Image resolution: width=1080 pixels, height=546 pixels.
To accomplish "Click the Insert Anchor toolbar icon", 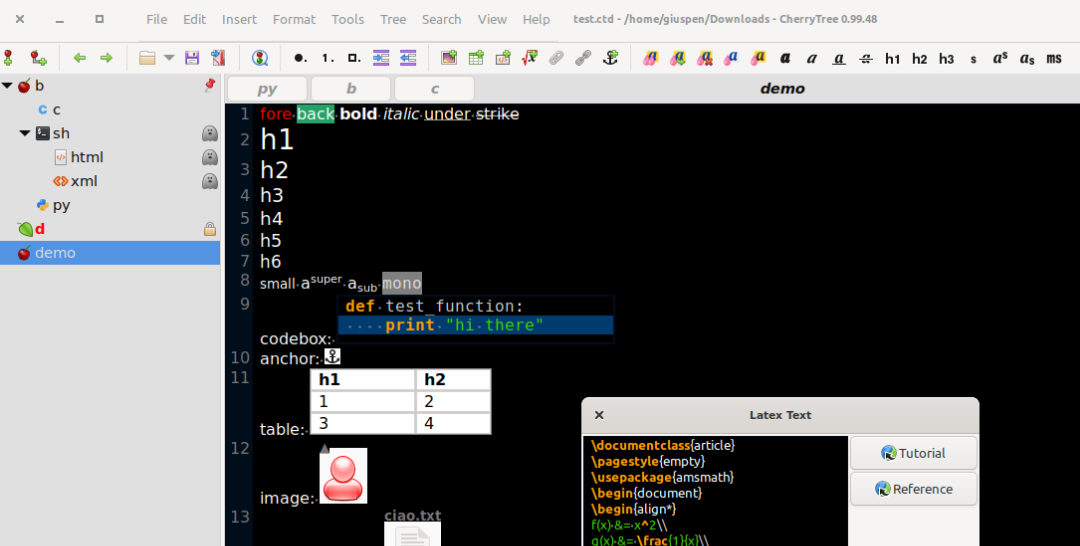I will 610,58.
